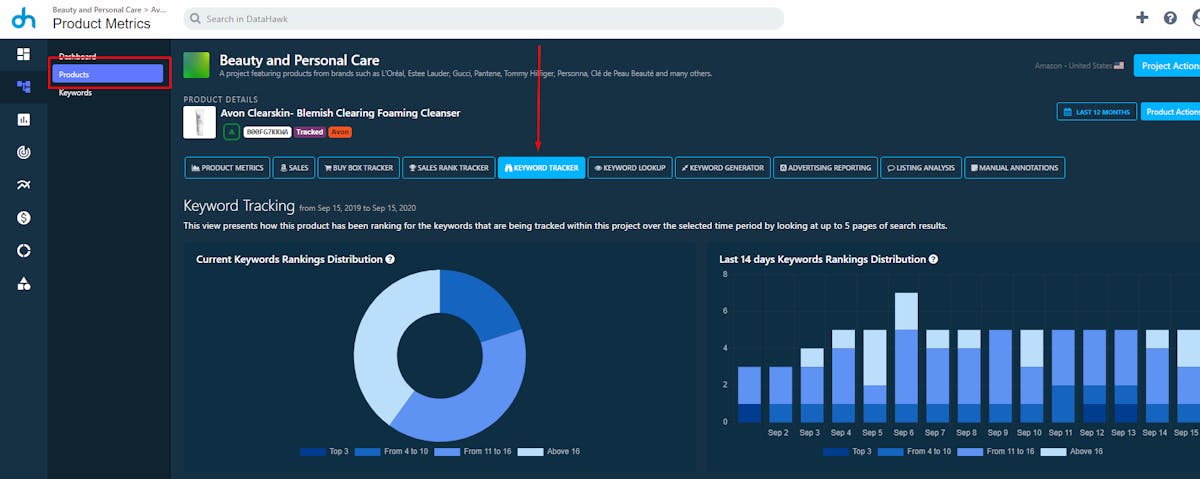Select Products in the side menu
This screenshot has width=1200, height=479.
(107, 74)
